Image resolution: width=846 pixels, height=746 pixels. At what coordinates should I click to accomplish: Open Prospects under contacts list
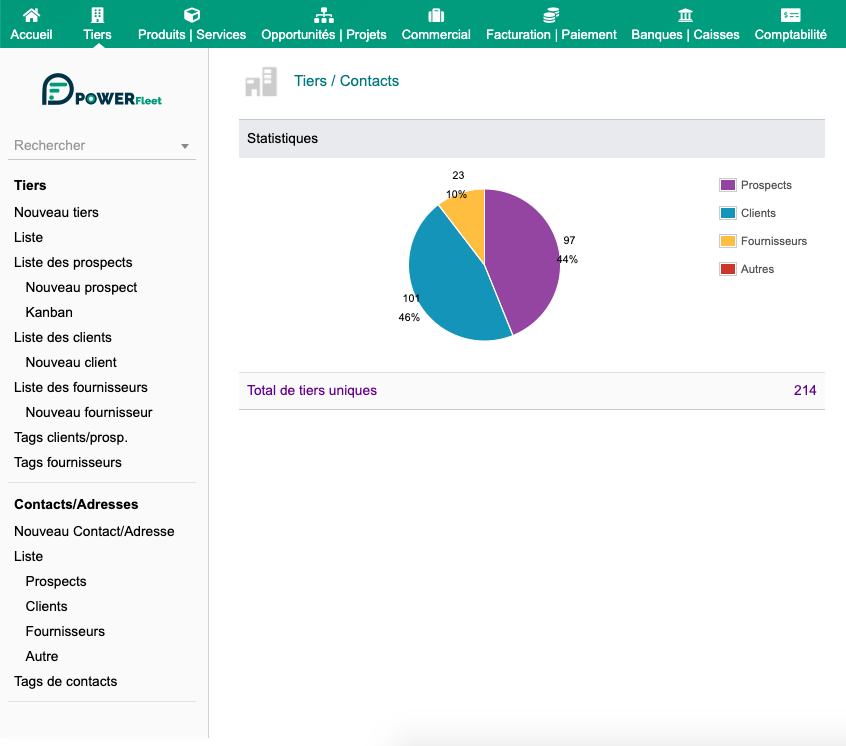coord(56,581)
